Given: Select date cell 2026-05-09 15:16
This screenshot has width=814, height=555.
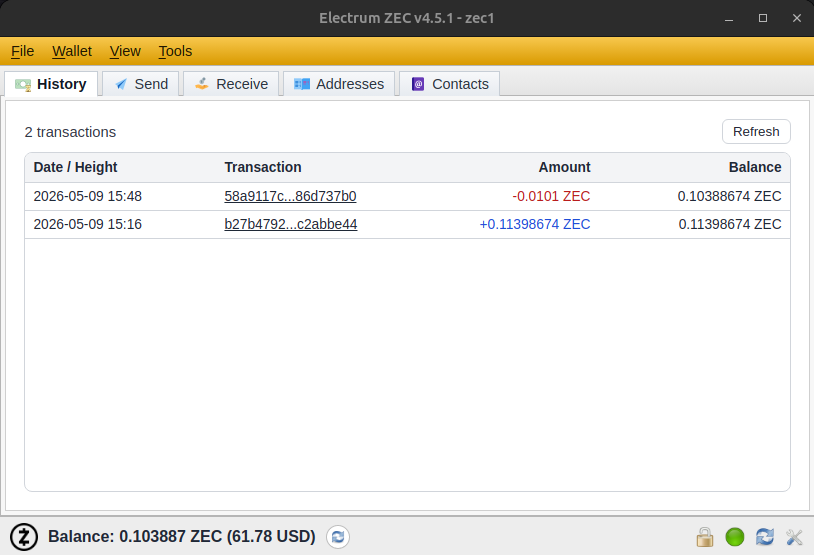Looking at the screenshot, I should tap(88, 224).
